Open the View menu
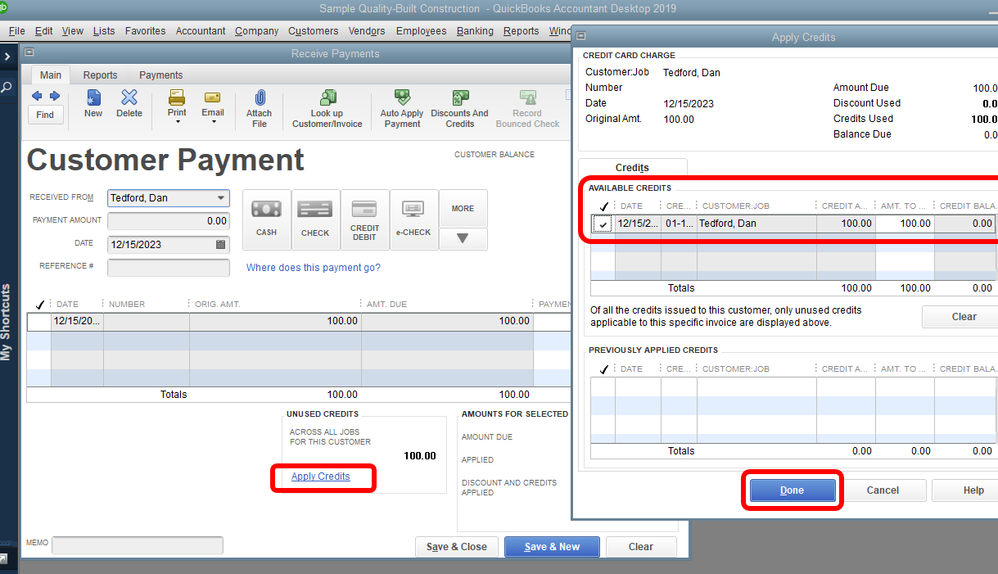The image size is (998, 574). 73,31
